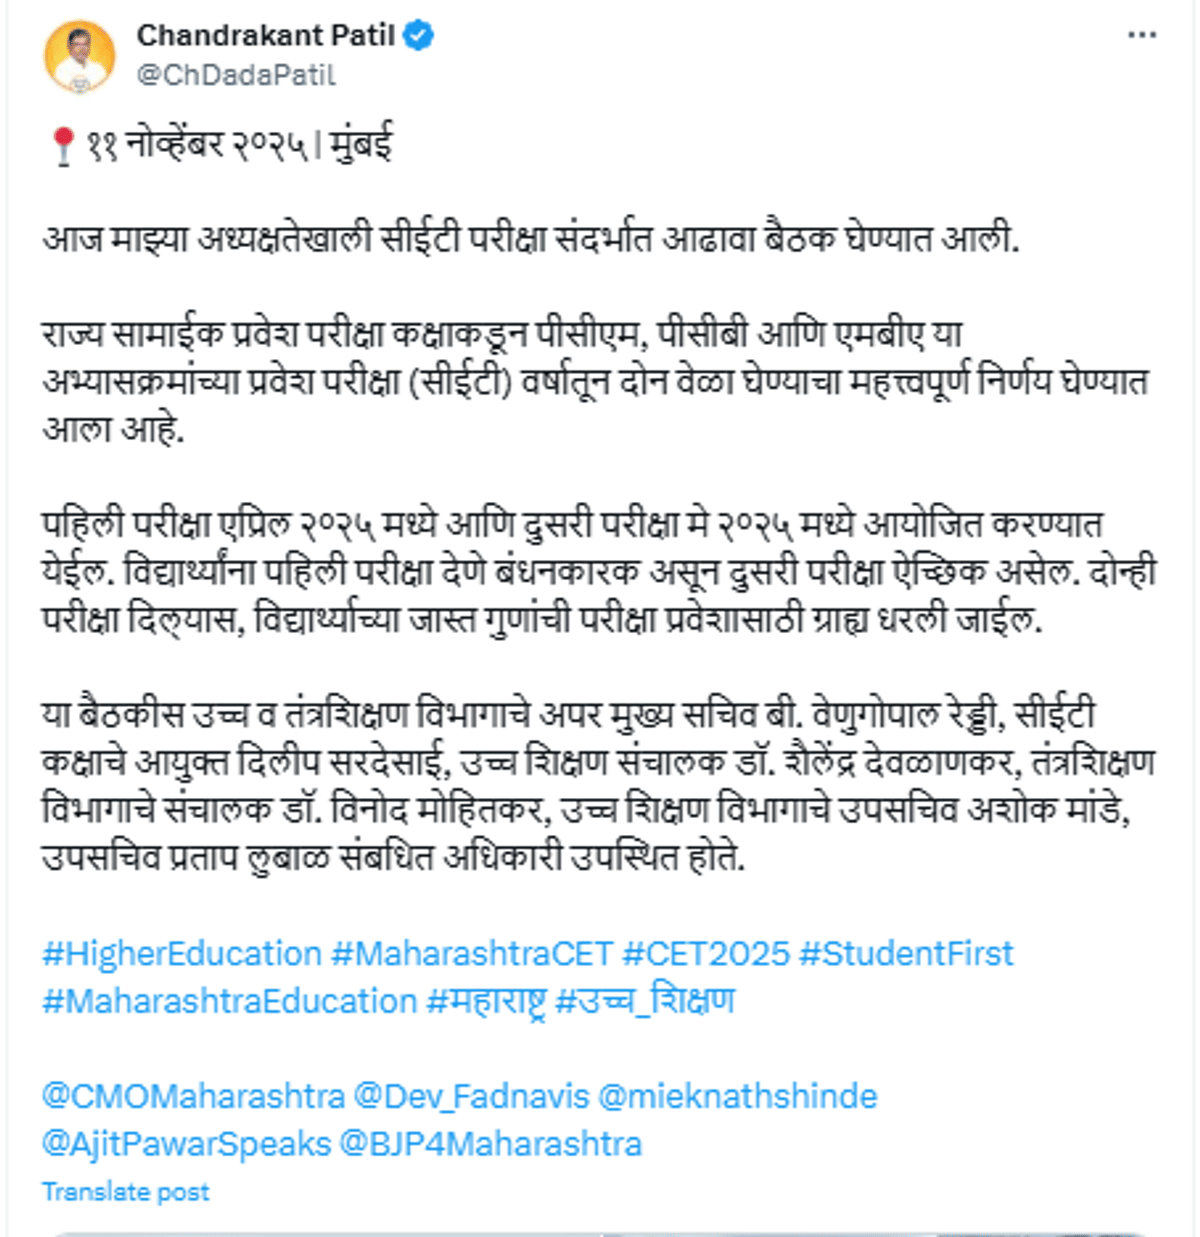
Task: Click the blue verified badge icon
Action: coord(418,36)
